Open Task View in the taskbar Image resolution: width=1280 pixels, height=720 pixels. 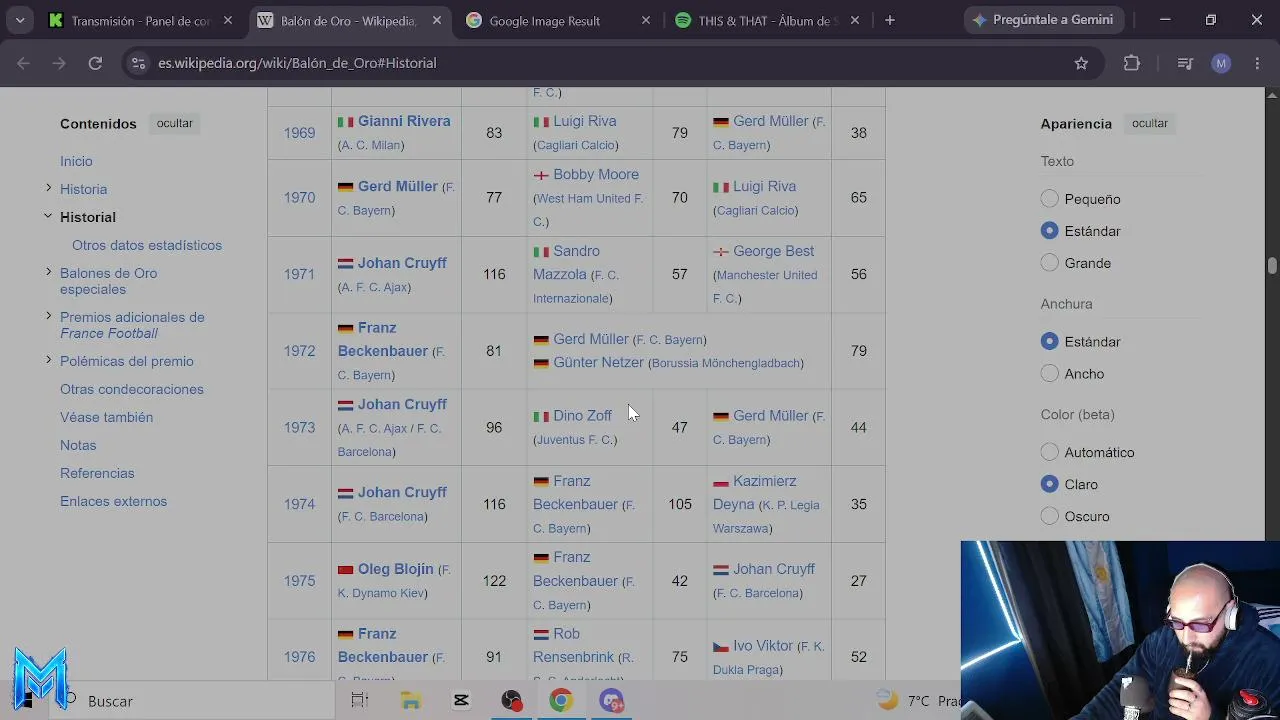[x=360, y=701]
